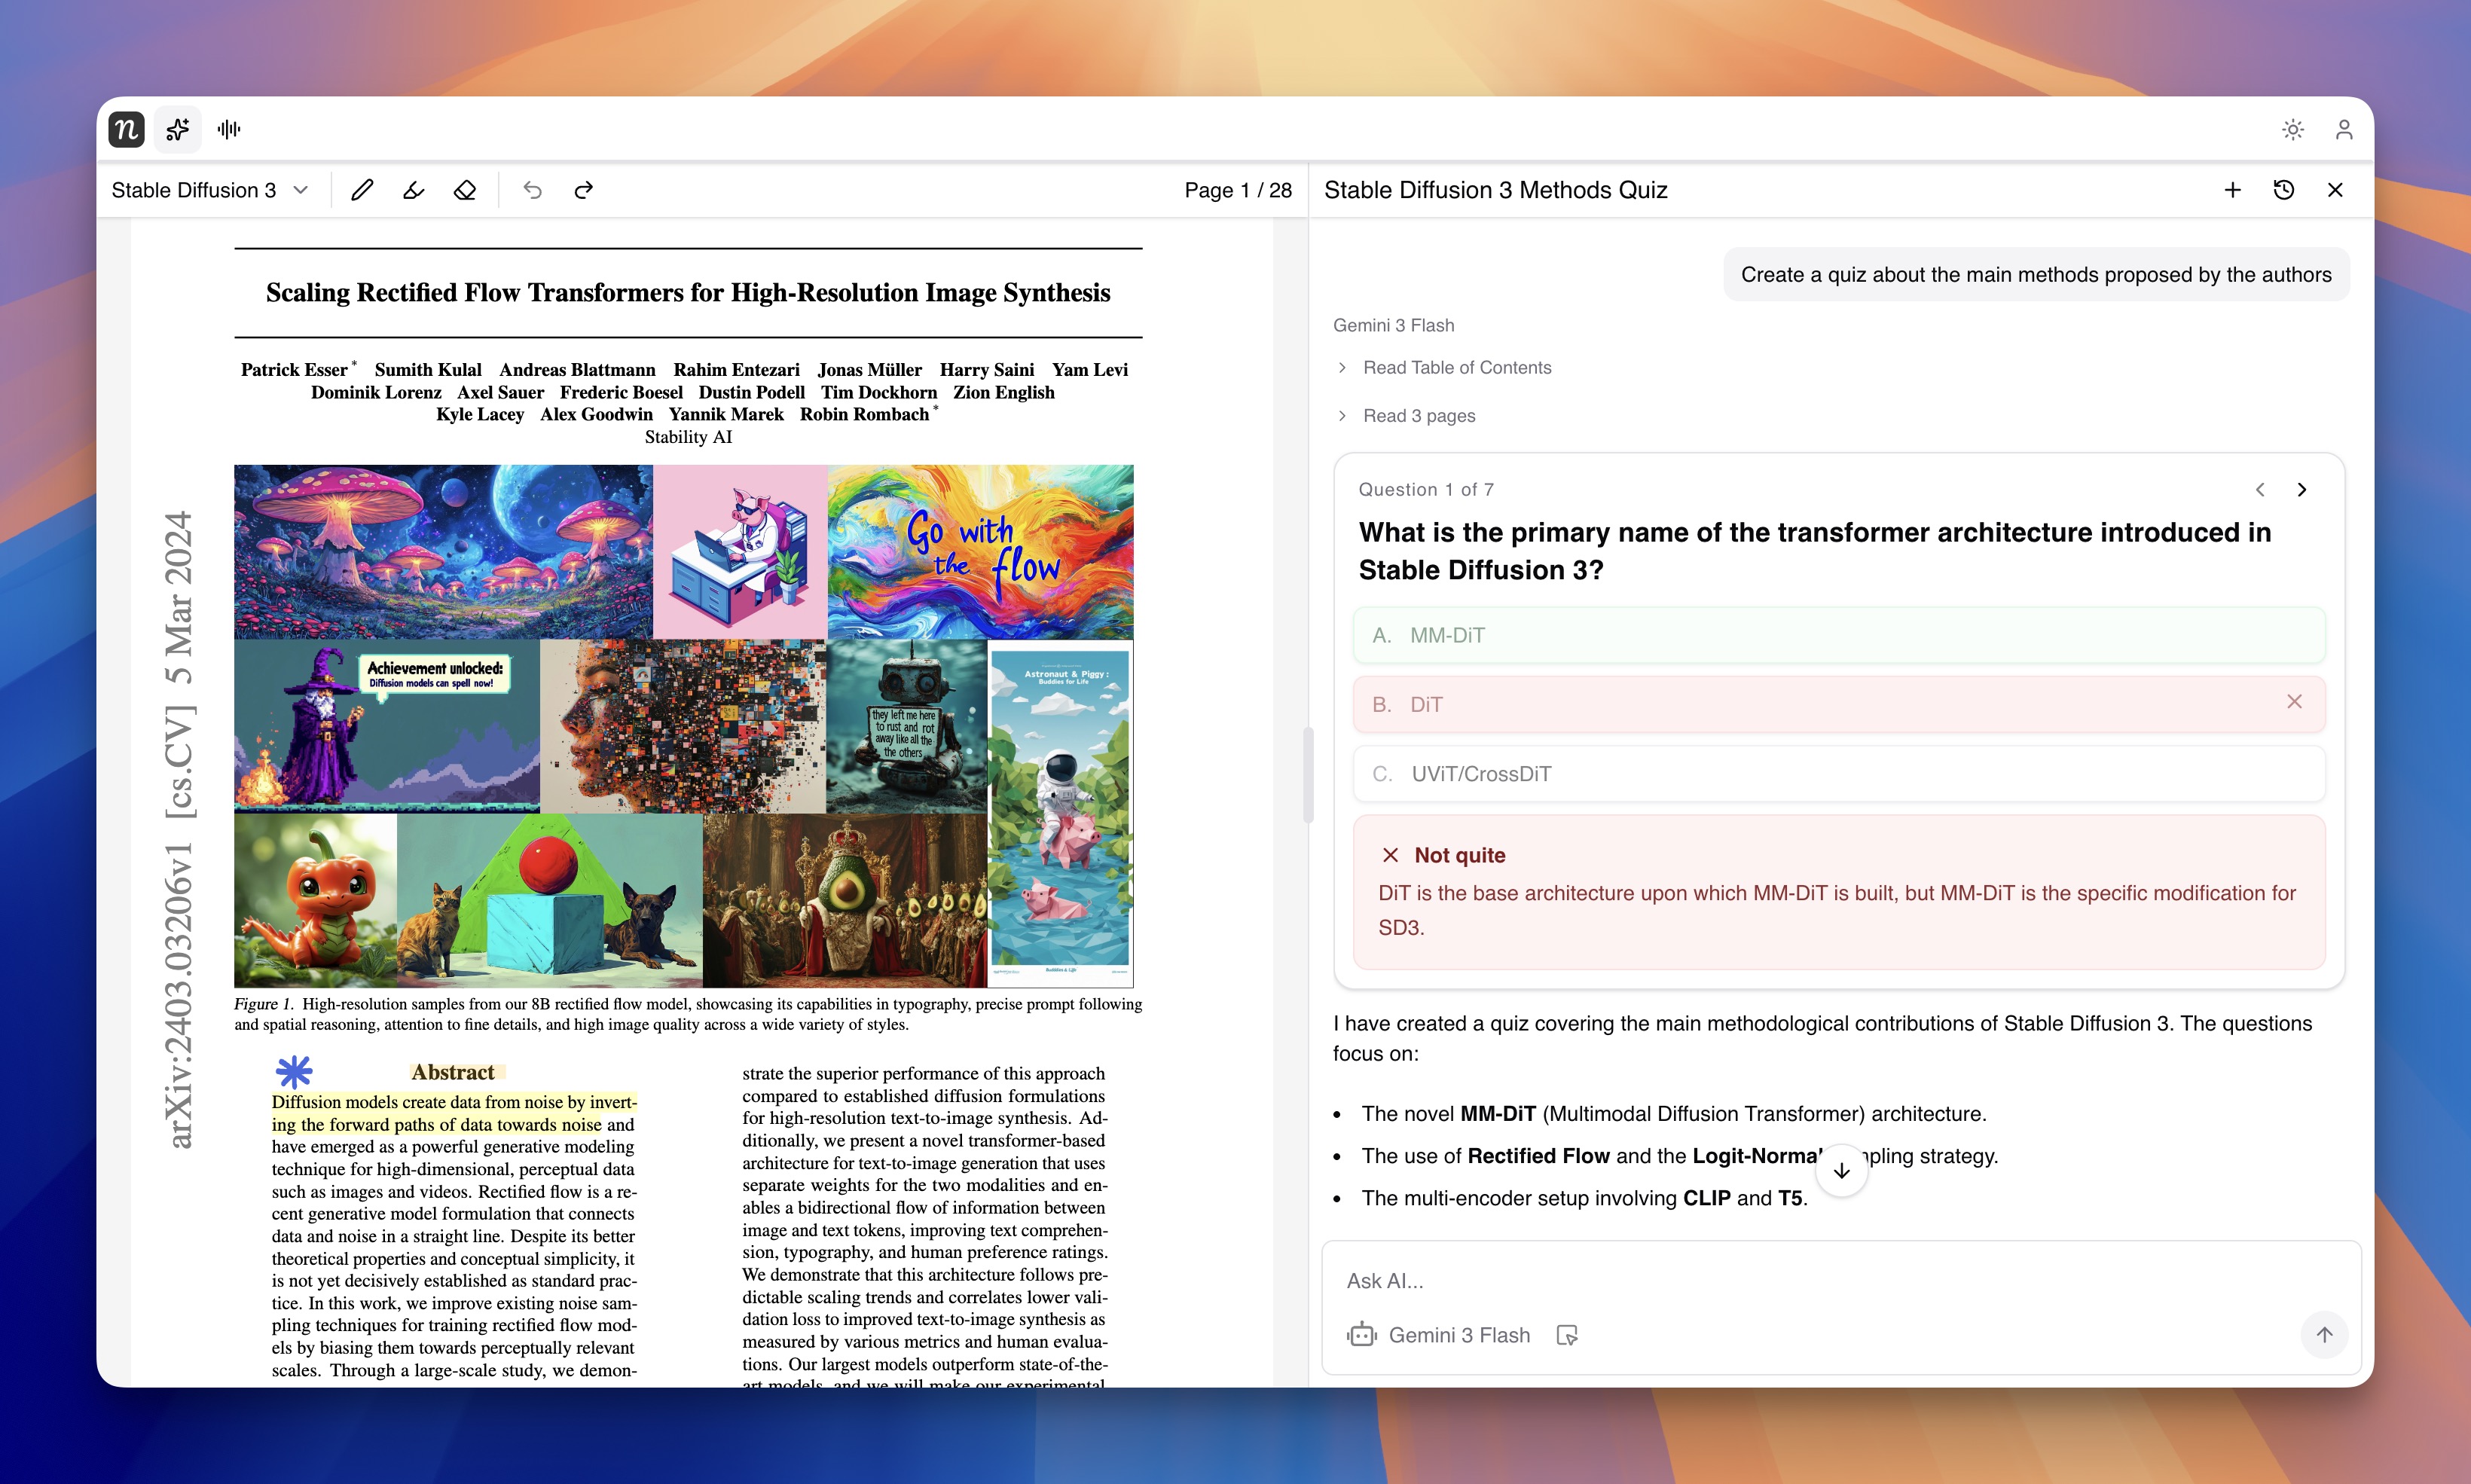Toggle light/dark theme sun icon
Viewport: 2471px width, 1484px height.
tap(2292, 129)
